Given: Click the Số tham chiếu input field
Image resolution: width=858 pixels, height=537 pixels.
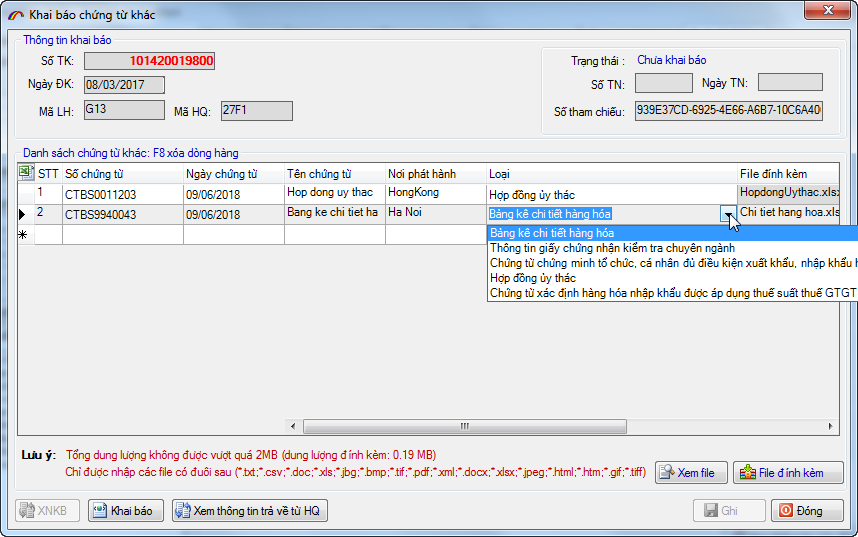Looking at the screenshot, I should point(728,111).
